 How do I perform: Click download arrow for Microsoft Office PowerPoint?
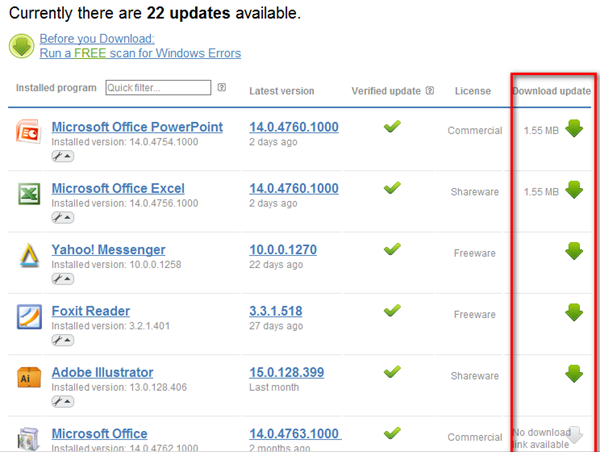pyautogui.click(x=574, y=128)
